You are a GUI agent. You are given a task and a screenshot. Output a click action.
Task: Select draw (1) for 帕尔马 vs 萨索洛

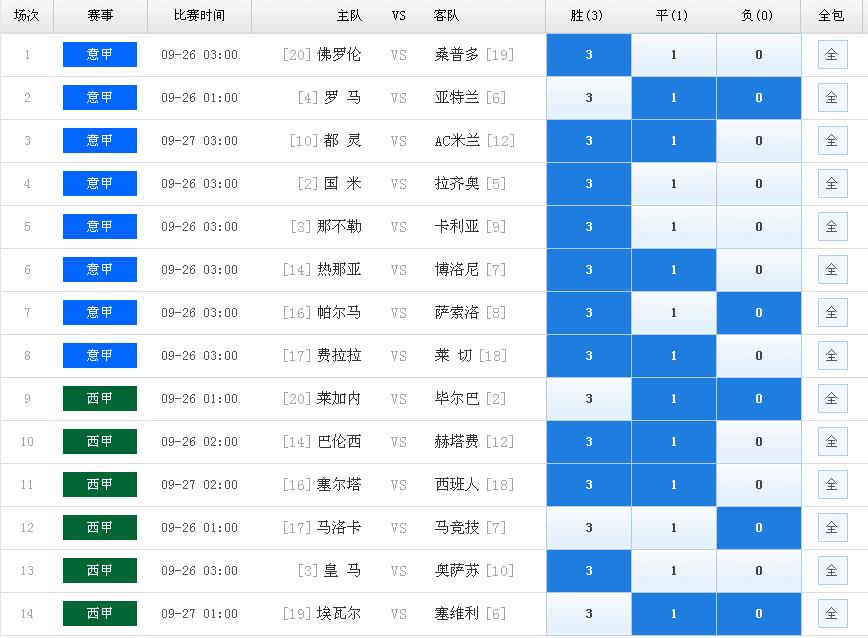pyautogui.click(x=674, y=313)
